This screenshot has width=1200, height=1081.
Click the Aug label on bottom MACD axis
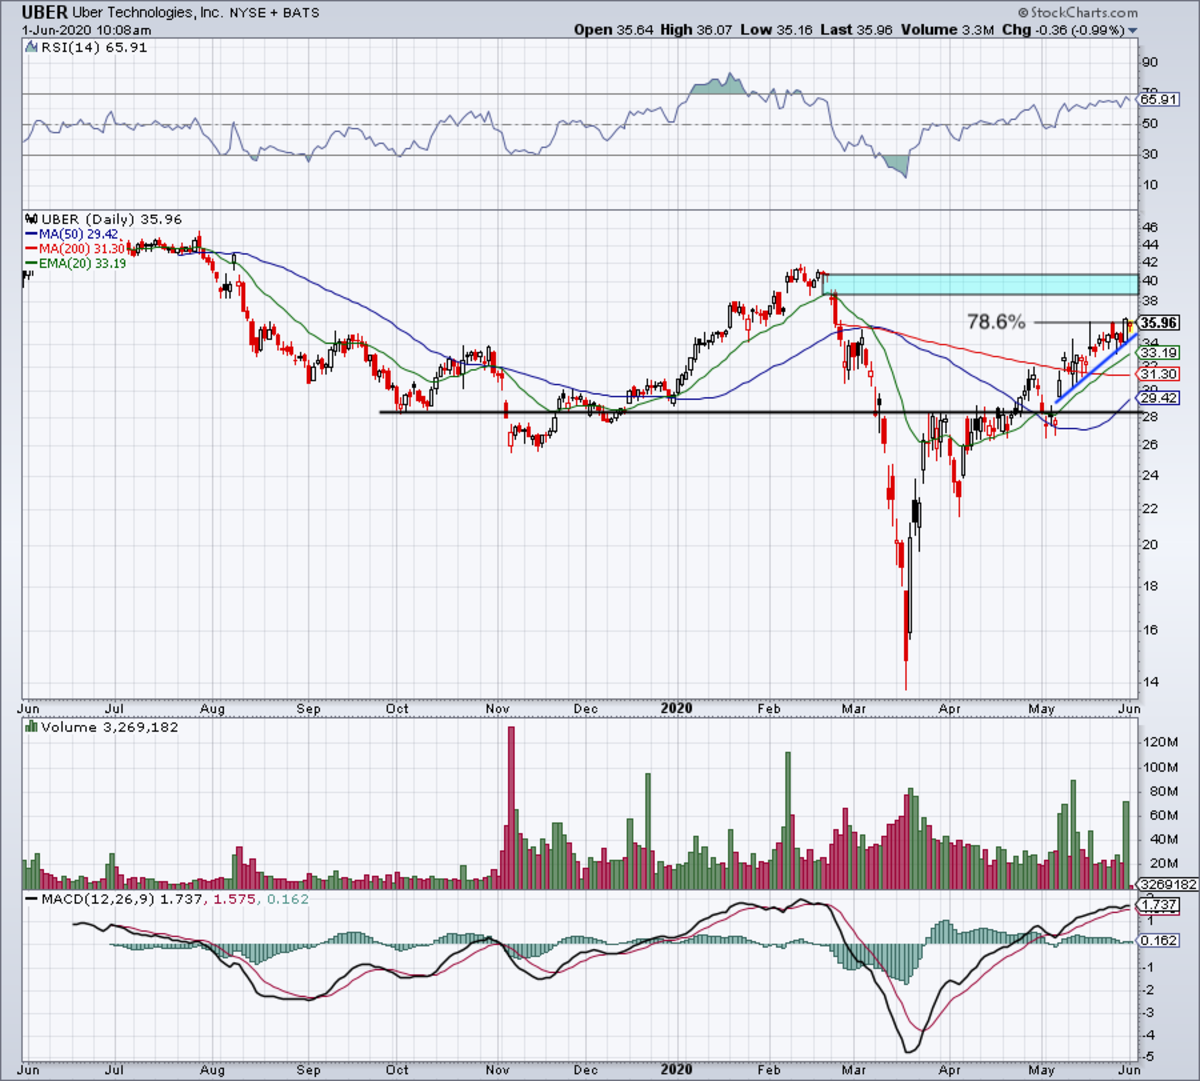(x=212, y=1069)
